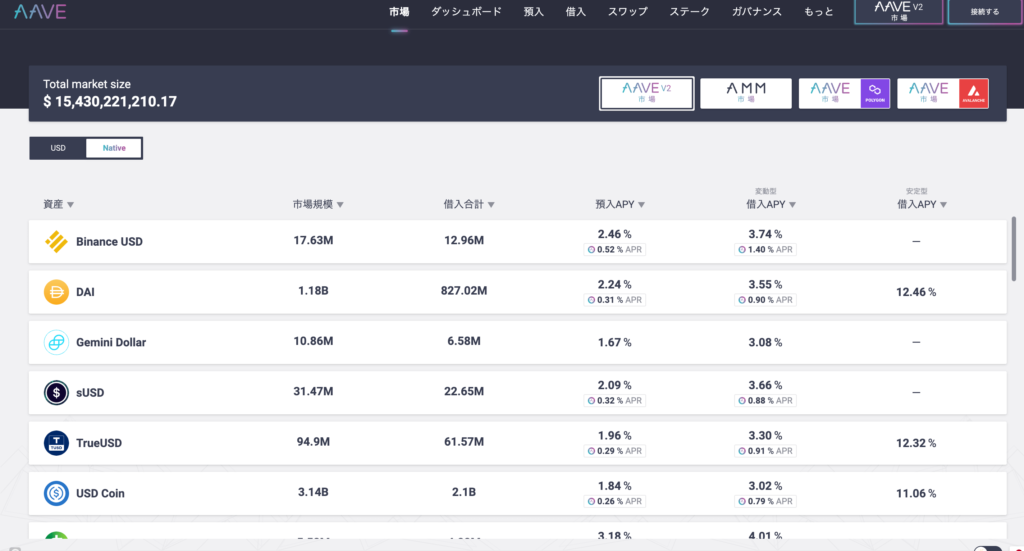Open the 預入 nav tab

pos(534,12)
